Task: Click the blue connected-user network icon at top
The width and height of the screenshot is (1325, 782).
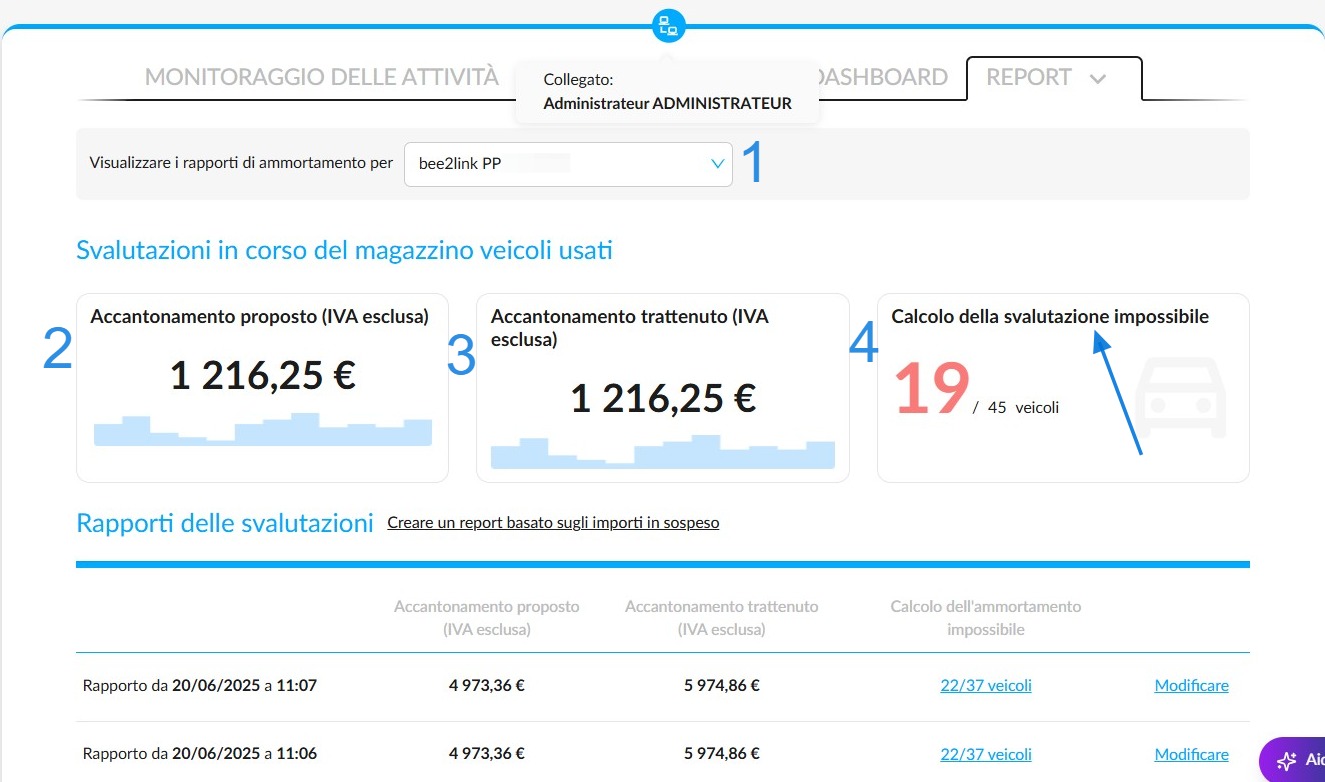Action: 667,26
